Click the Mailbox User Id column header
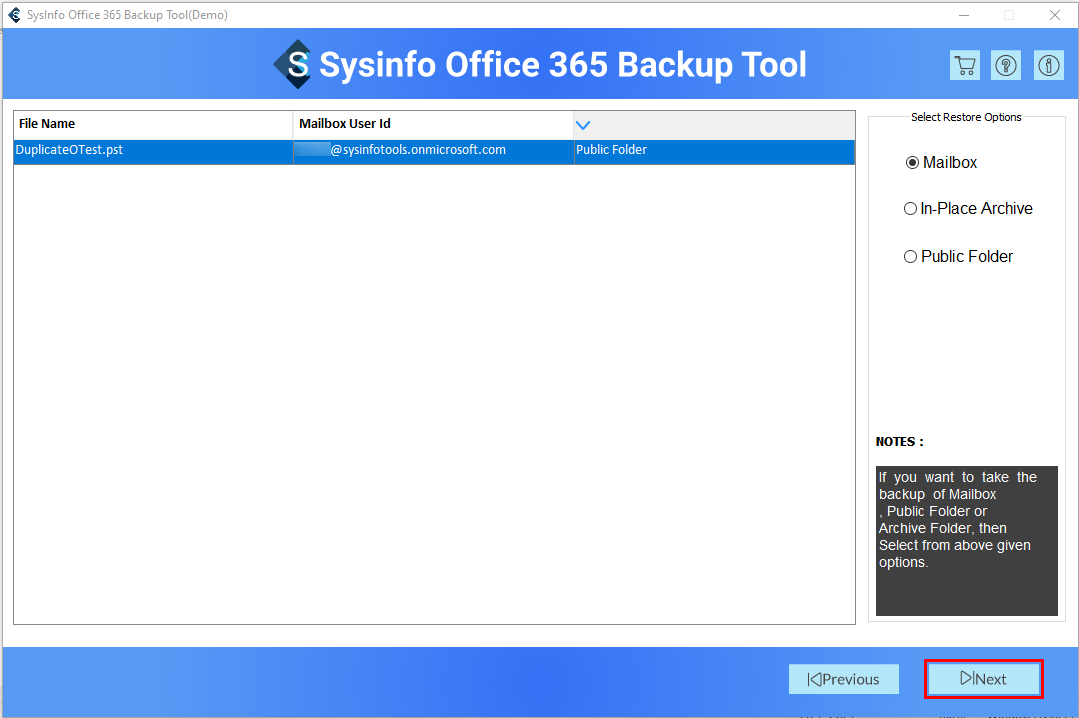 tap(433, 125)
